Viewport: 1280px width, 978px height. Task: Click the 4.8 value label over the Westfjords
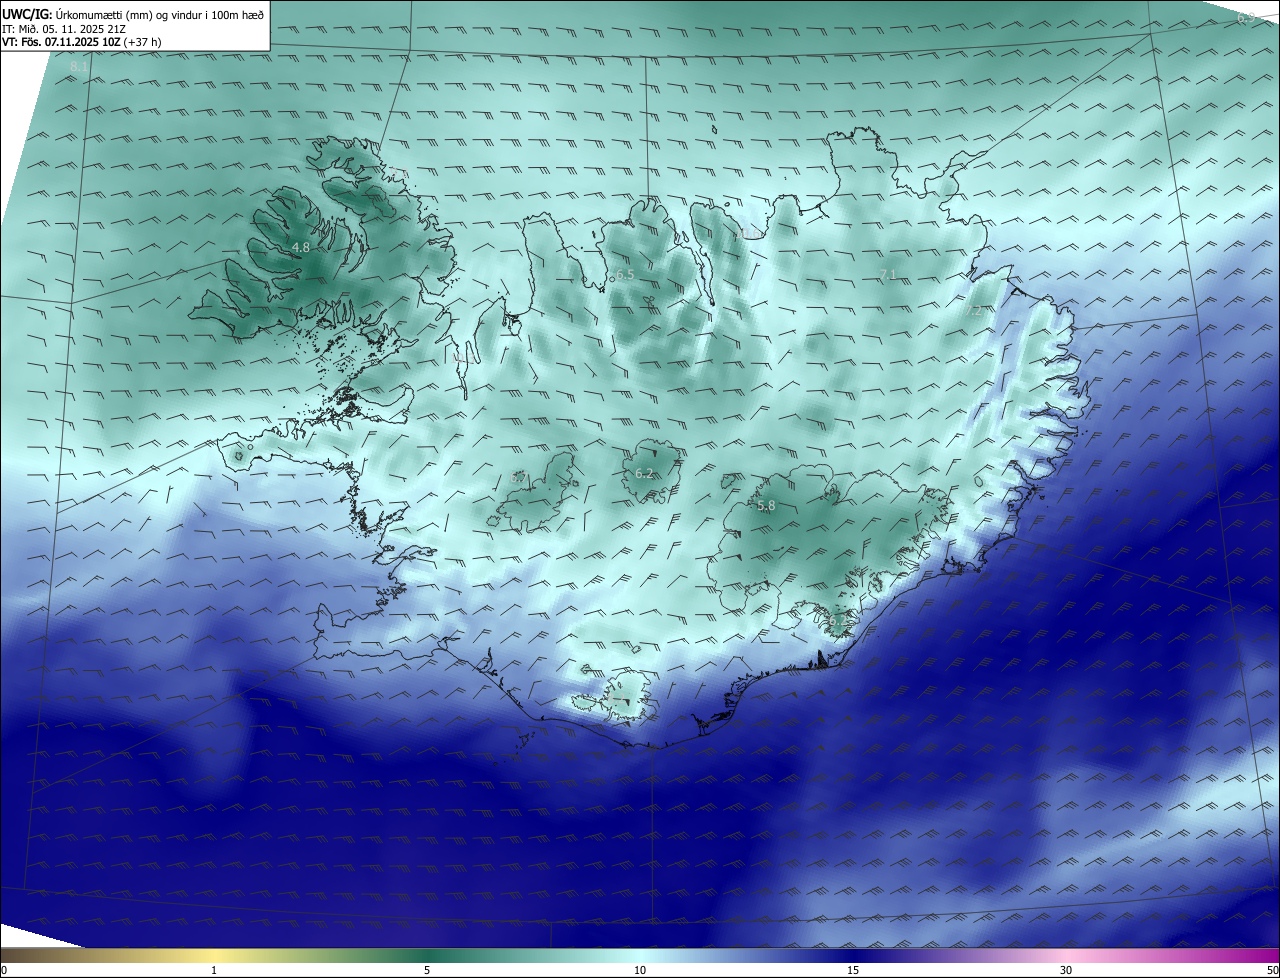300,247
